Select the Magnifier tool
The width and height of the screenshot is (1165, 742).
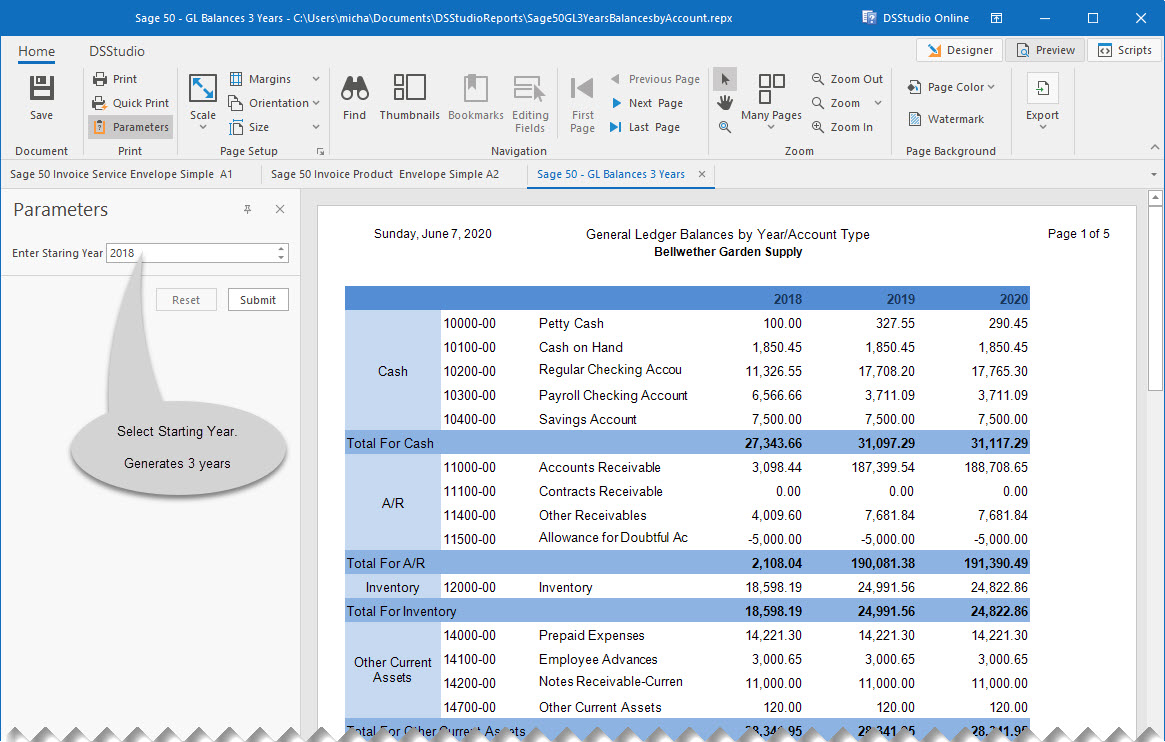725,127
